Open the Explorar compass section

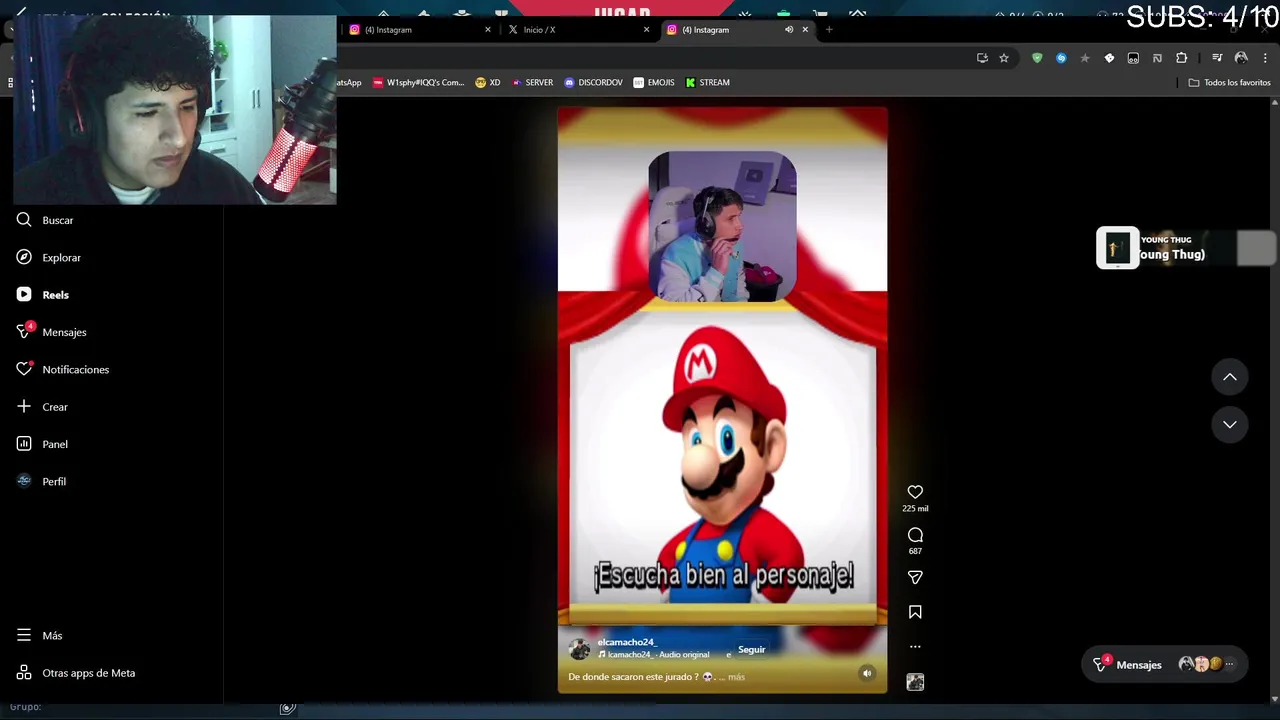click(x=48, y=257)
